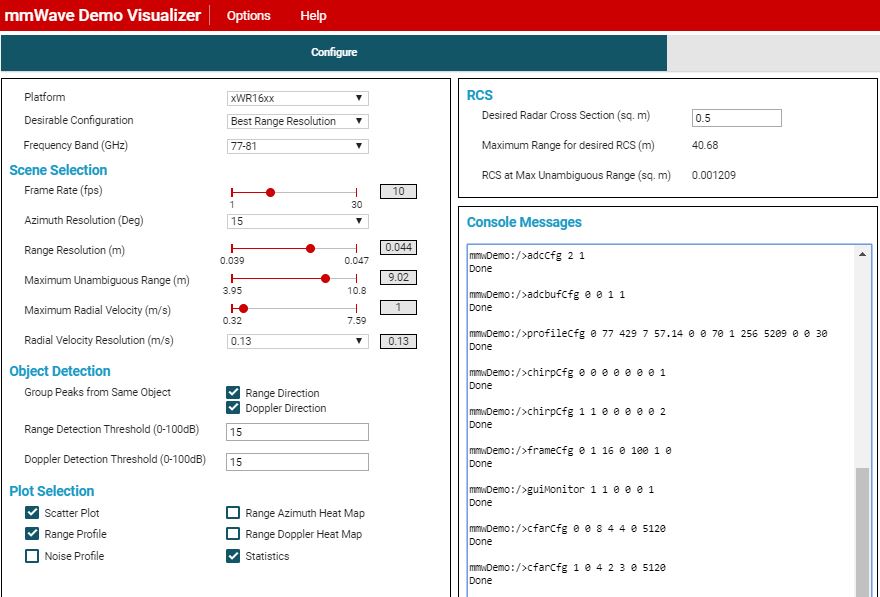Open the Radial Velocity Resolution dropdown
This screenshot has height=597, width=880.
(297, 341)
